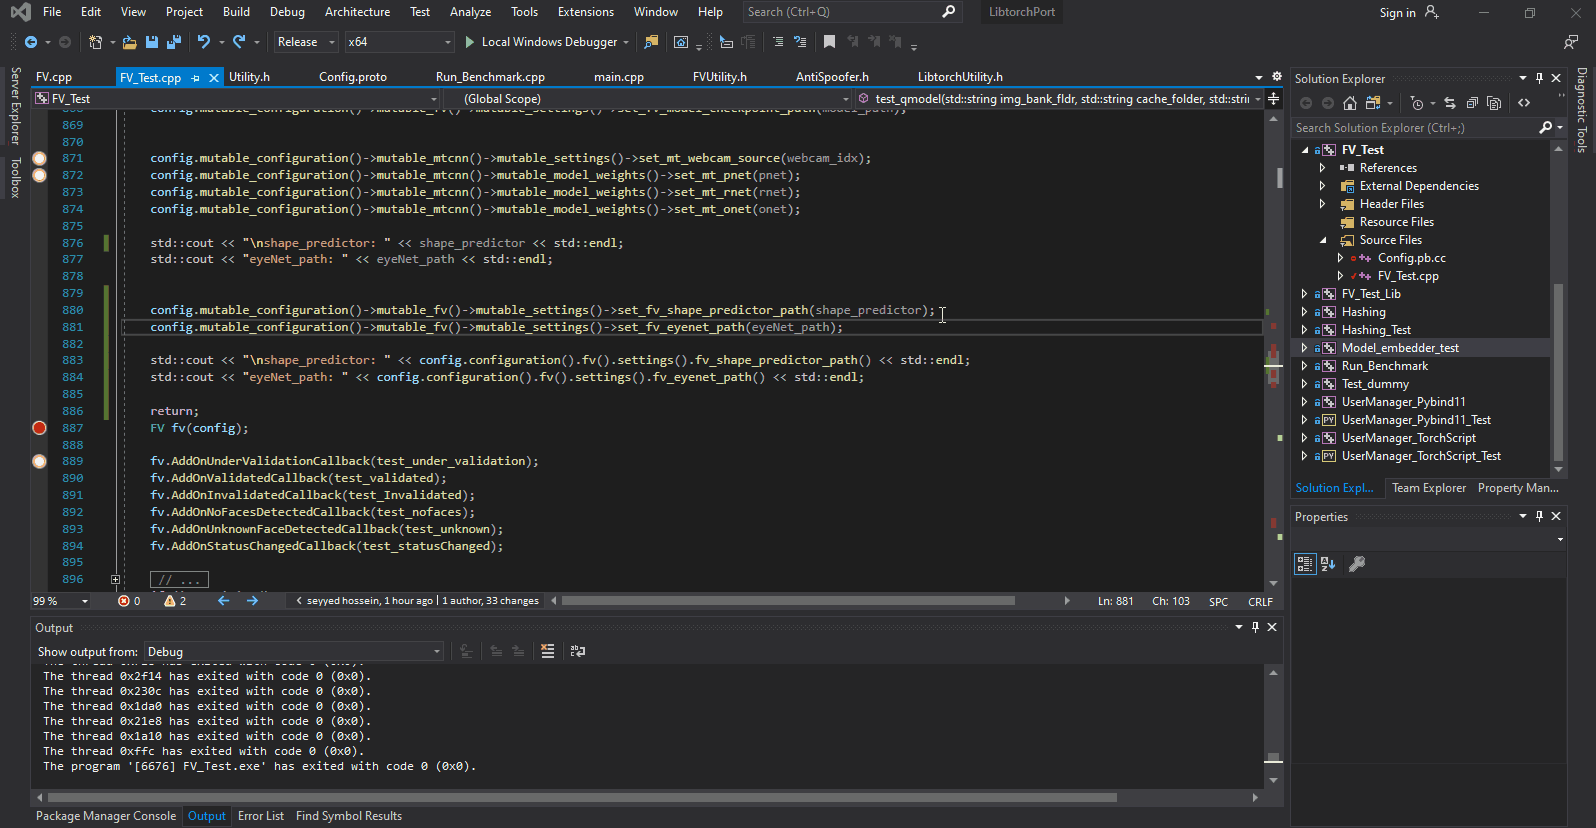1596x828 pixels.
Task: Collapse All nodes in Solution Explorer
Action: (x=1472, y=103)
